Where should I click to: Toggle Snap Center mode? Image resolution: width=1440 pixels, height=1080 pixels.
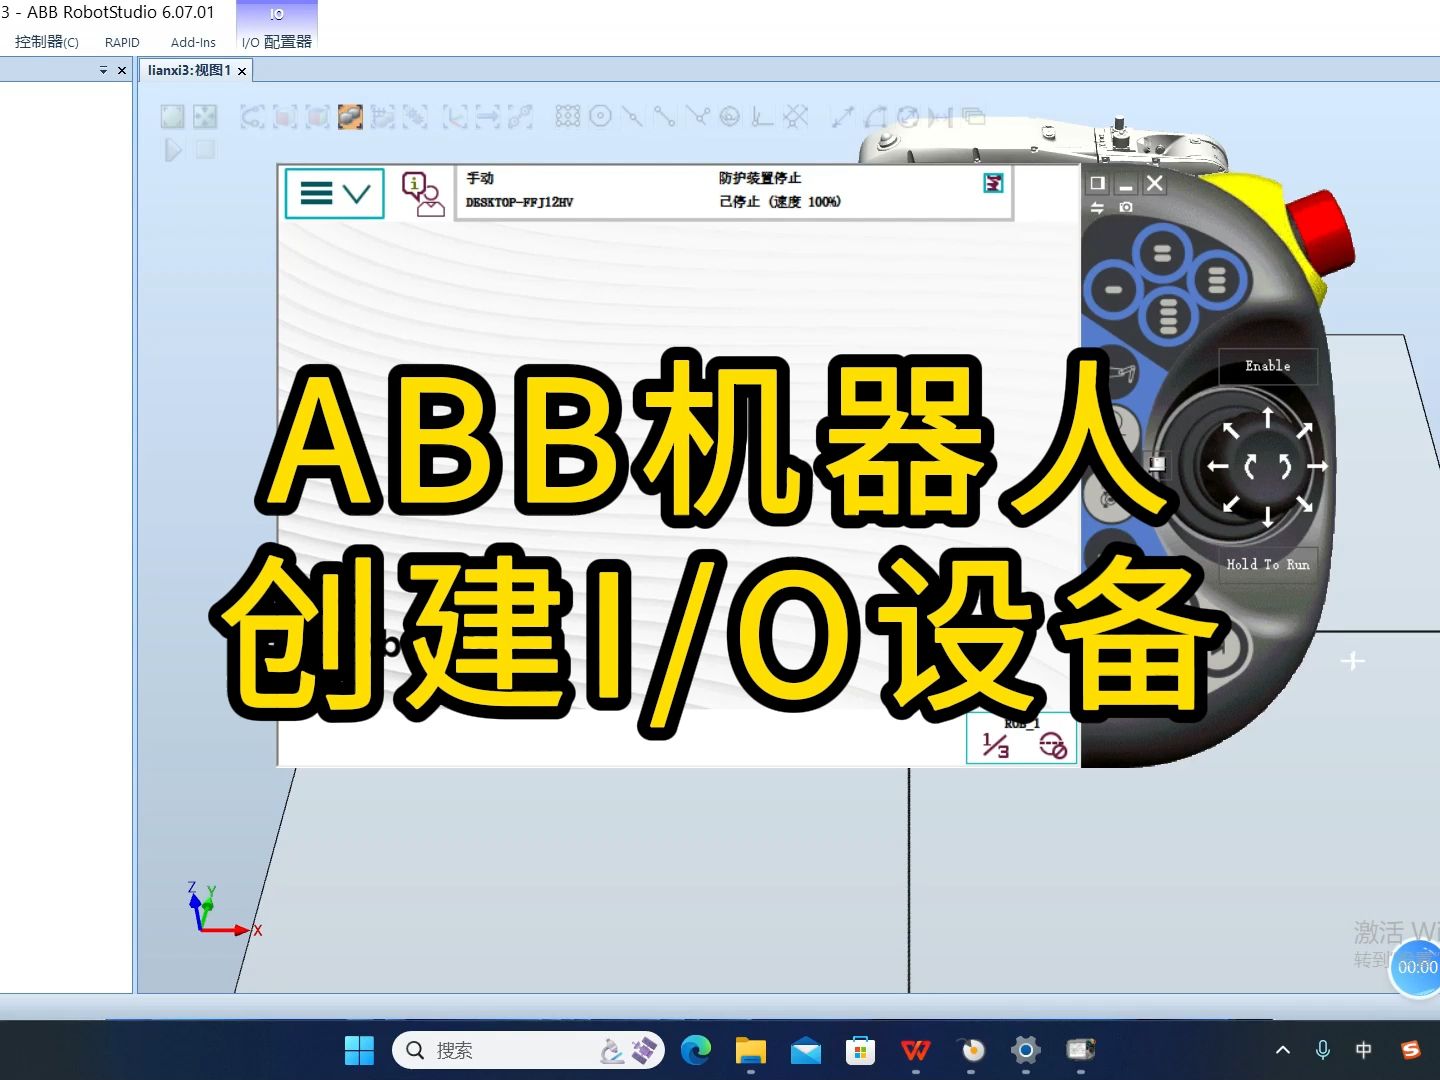pos(600,117)
